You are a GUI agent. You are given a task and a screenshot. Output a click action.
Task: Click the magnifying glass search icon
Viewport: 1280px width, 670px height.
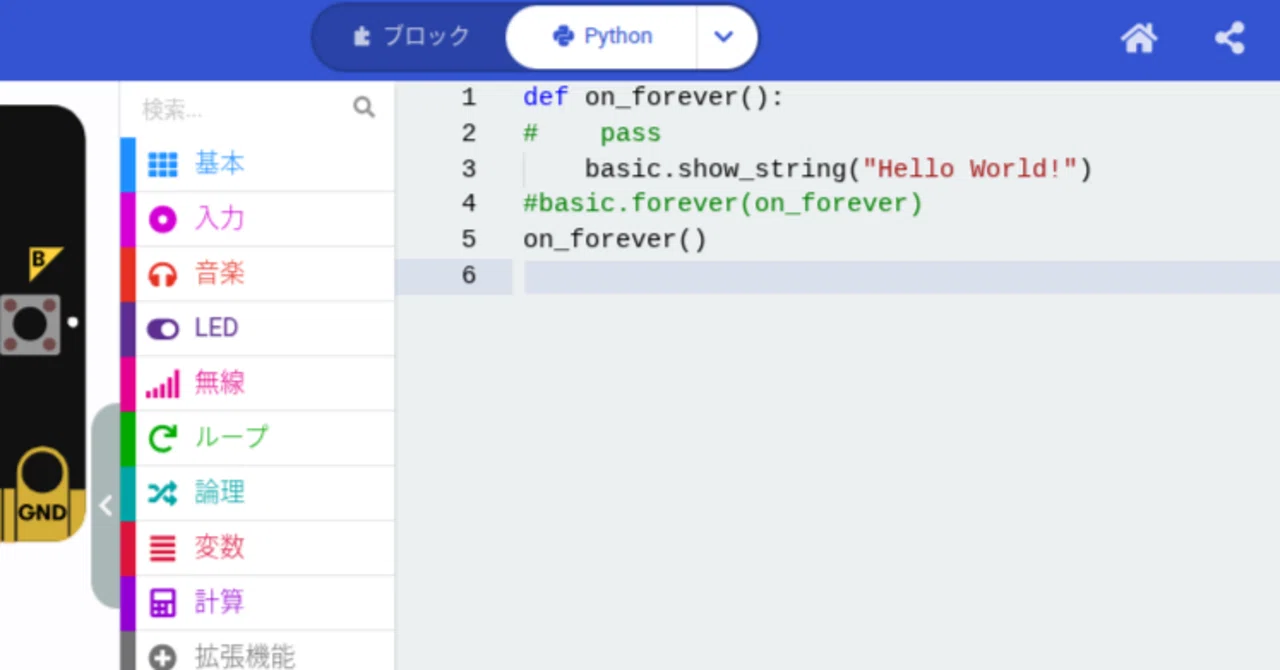(x=364, y=108)
